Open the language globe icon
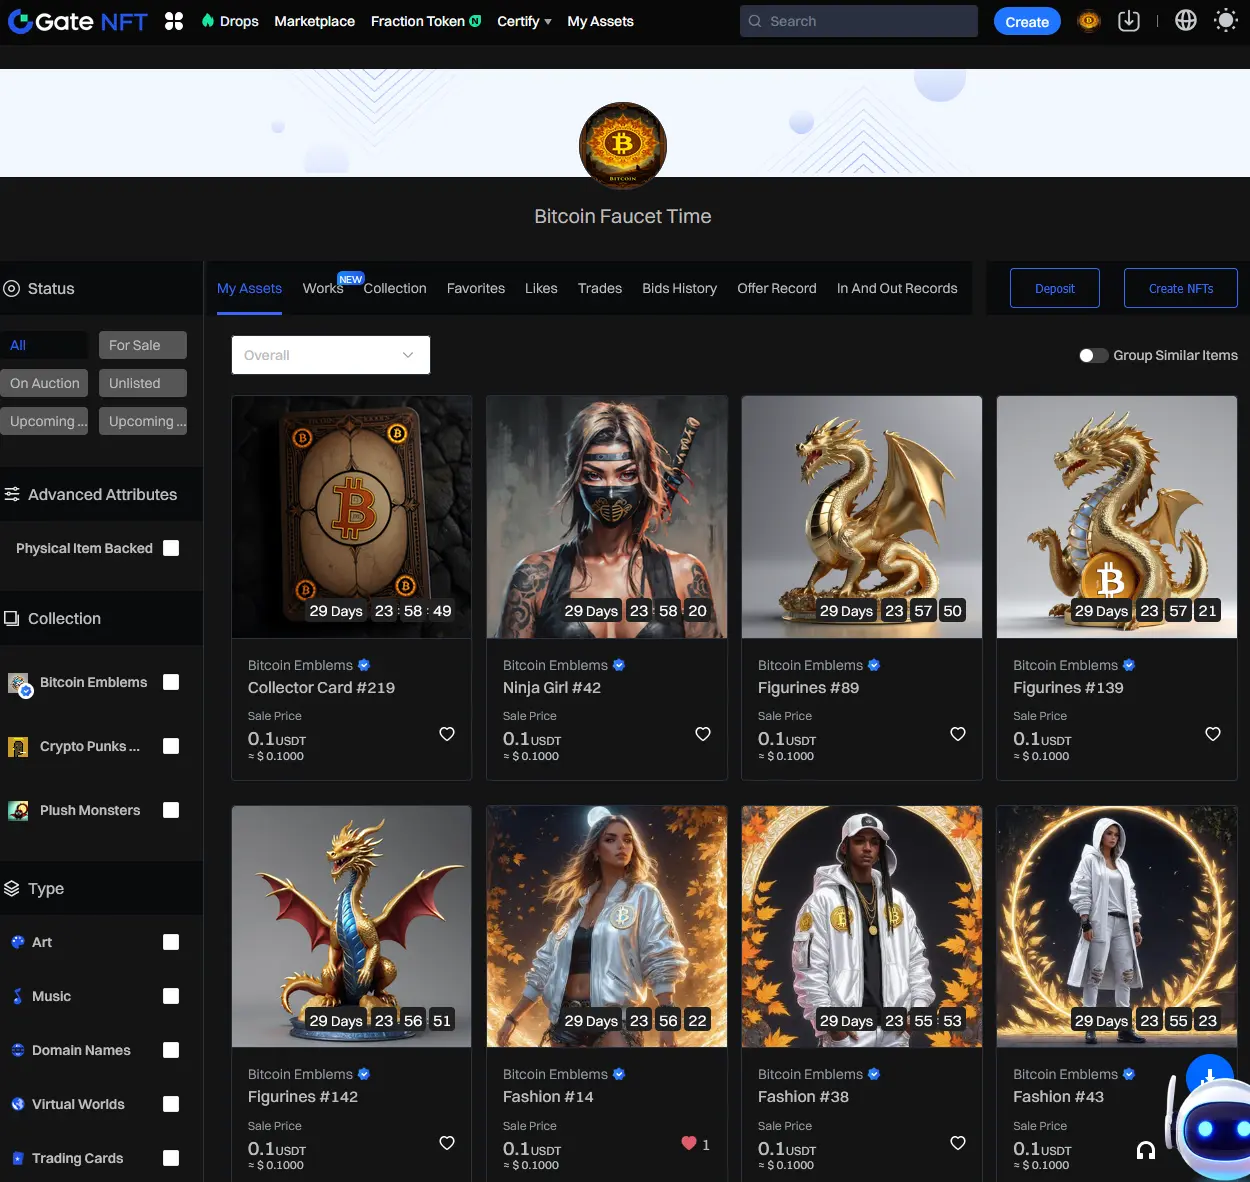Screen dimensions: 1250x1182 1186,21
